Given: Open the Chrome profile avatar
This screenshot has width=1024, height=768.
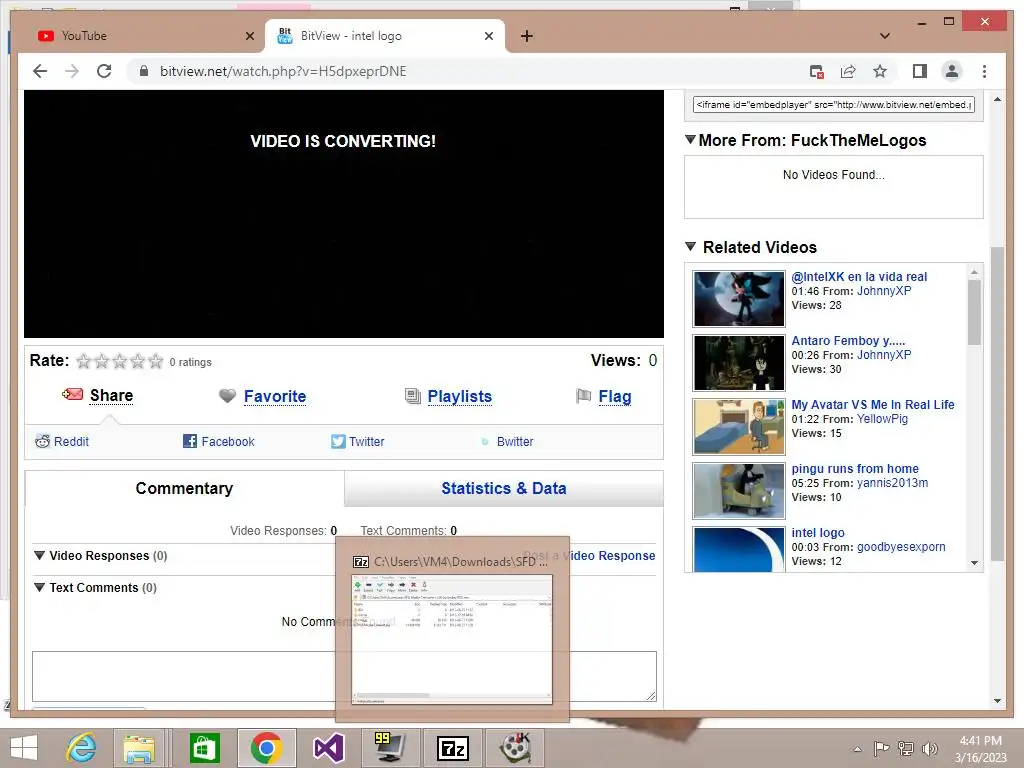Looking at the screenshot, I should point(952,71).
